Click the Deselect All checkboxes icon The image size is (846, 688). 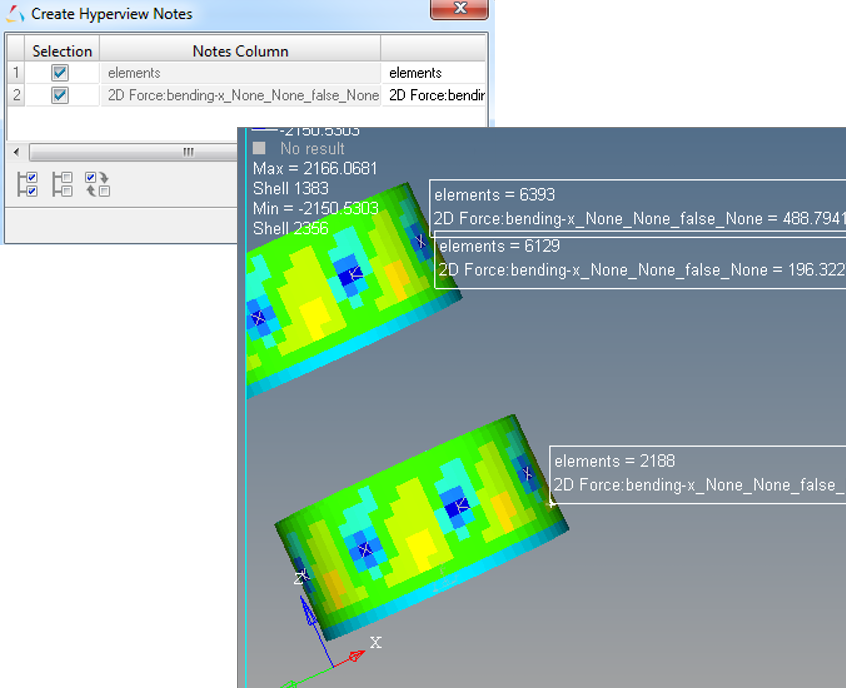click(62, 184)
